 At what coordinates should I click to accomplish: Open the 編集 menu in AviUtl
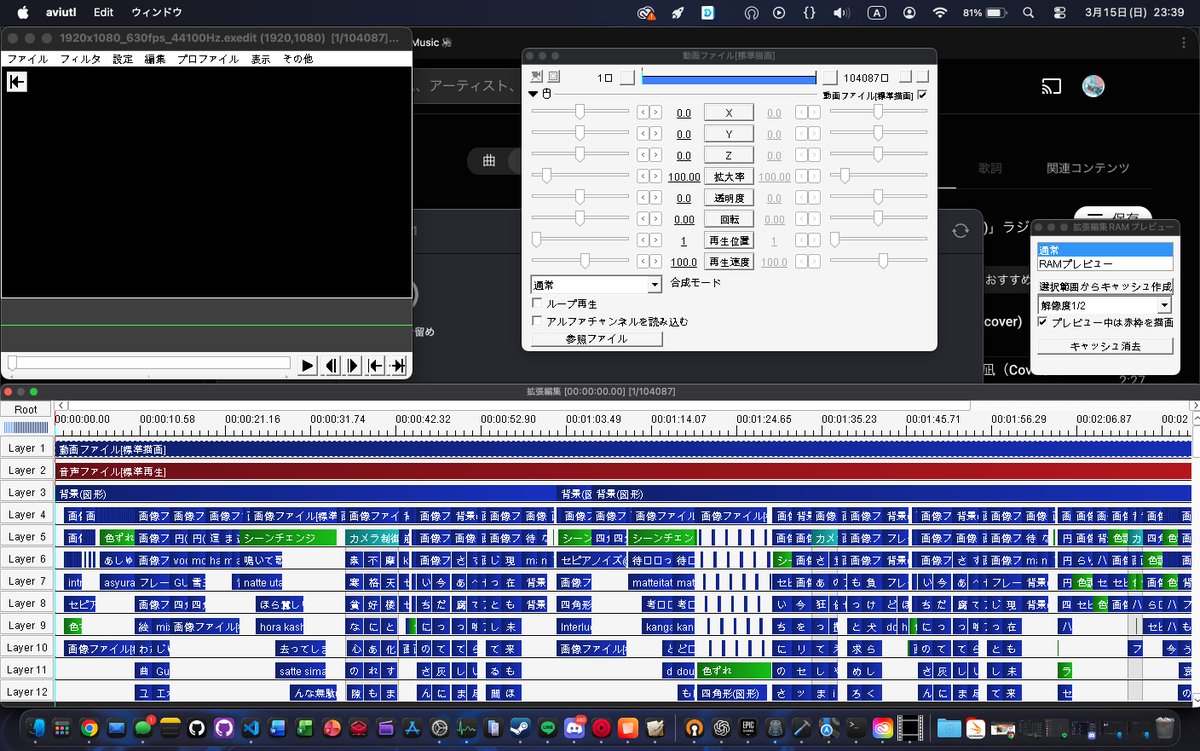(x=155, y=59)
